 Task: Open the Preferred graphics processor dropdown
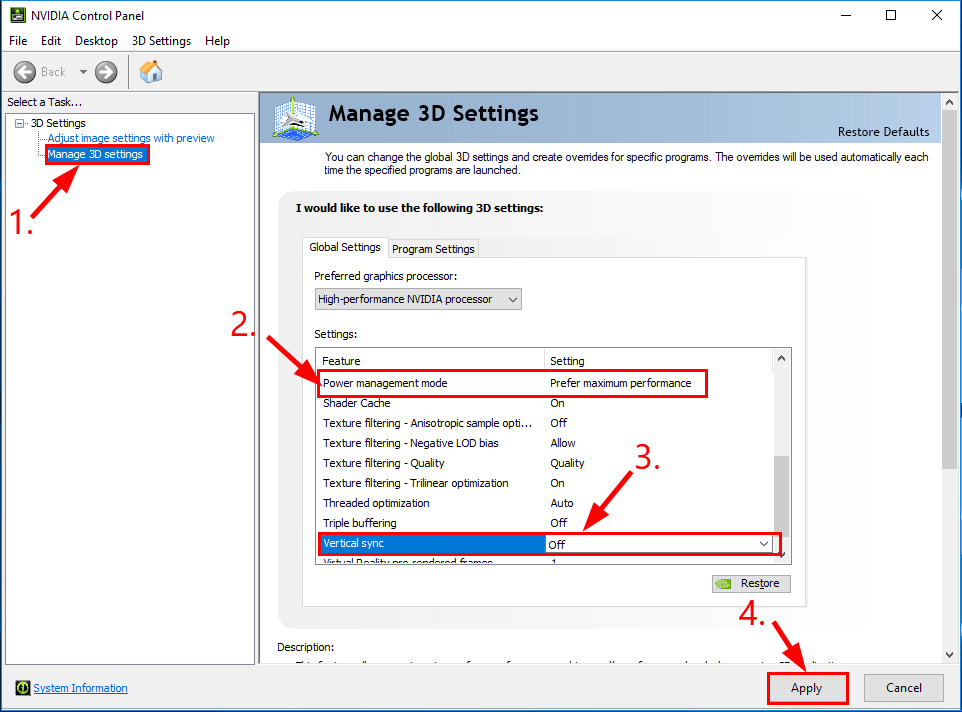(418, 299)
